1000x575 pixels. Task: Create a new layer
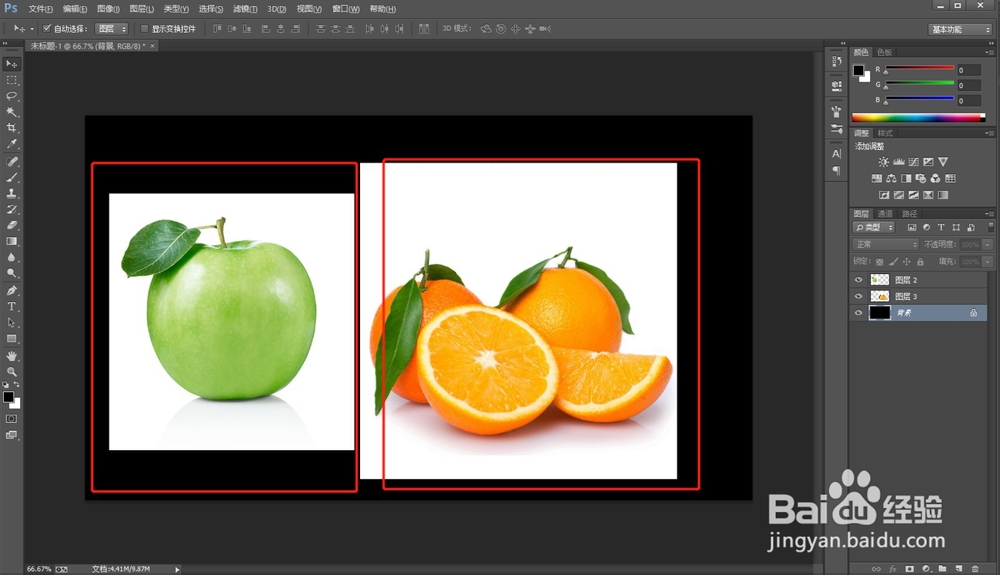(x=959, y=569)
